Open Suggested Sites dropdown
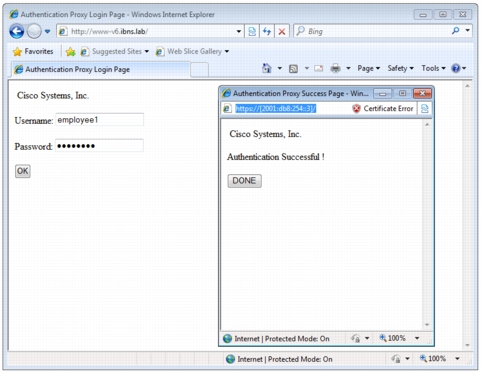 [114, 52]
